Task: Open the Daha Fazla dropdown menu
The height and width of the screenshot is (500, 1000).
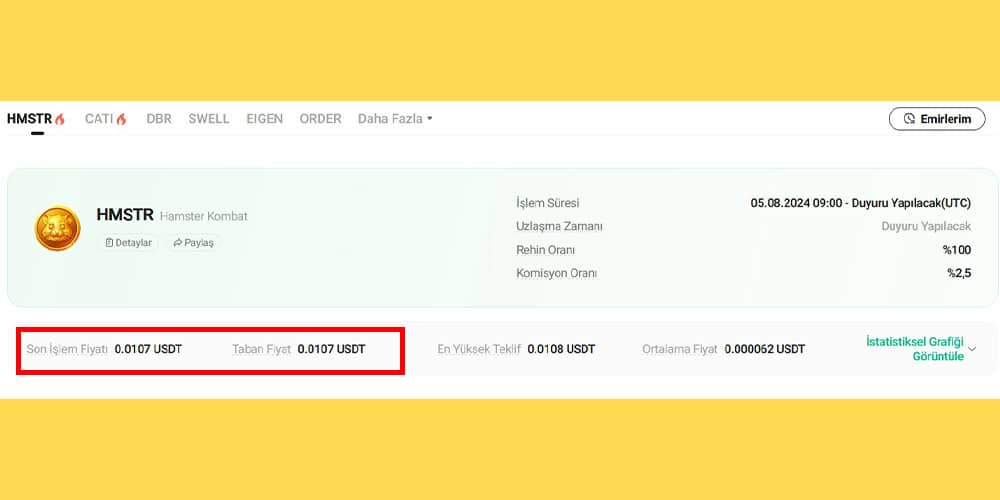Action: [x=395, y=119]
